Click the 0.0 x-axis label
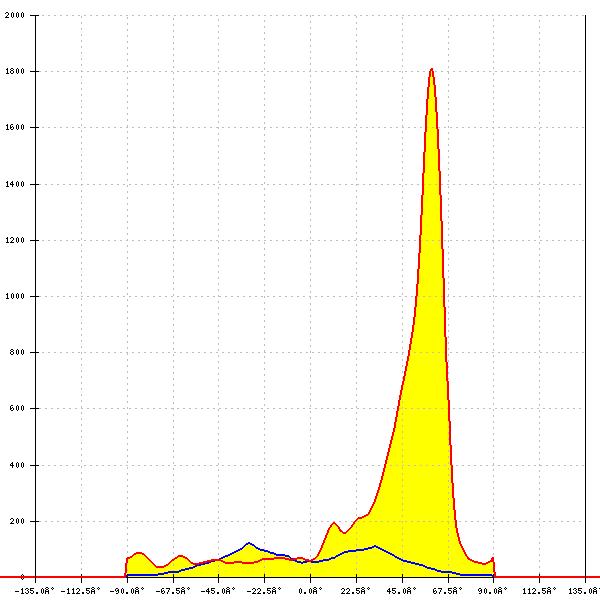600x600 pixels. click(x=312, y=591)
